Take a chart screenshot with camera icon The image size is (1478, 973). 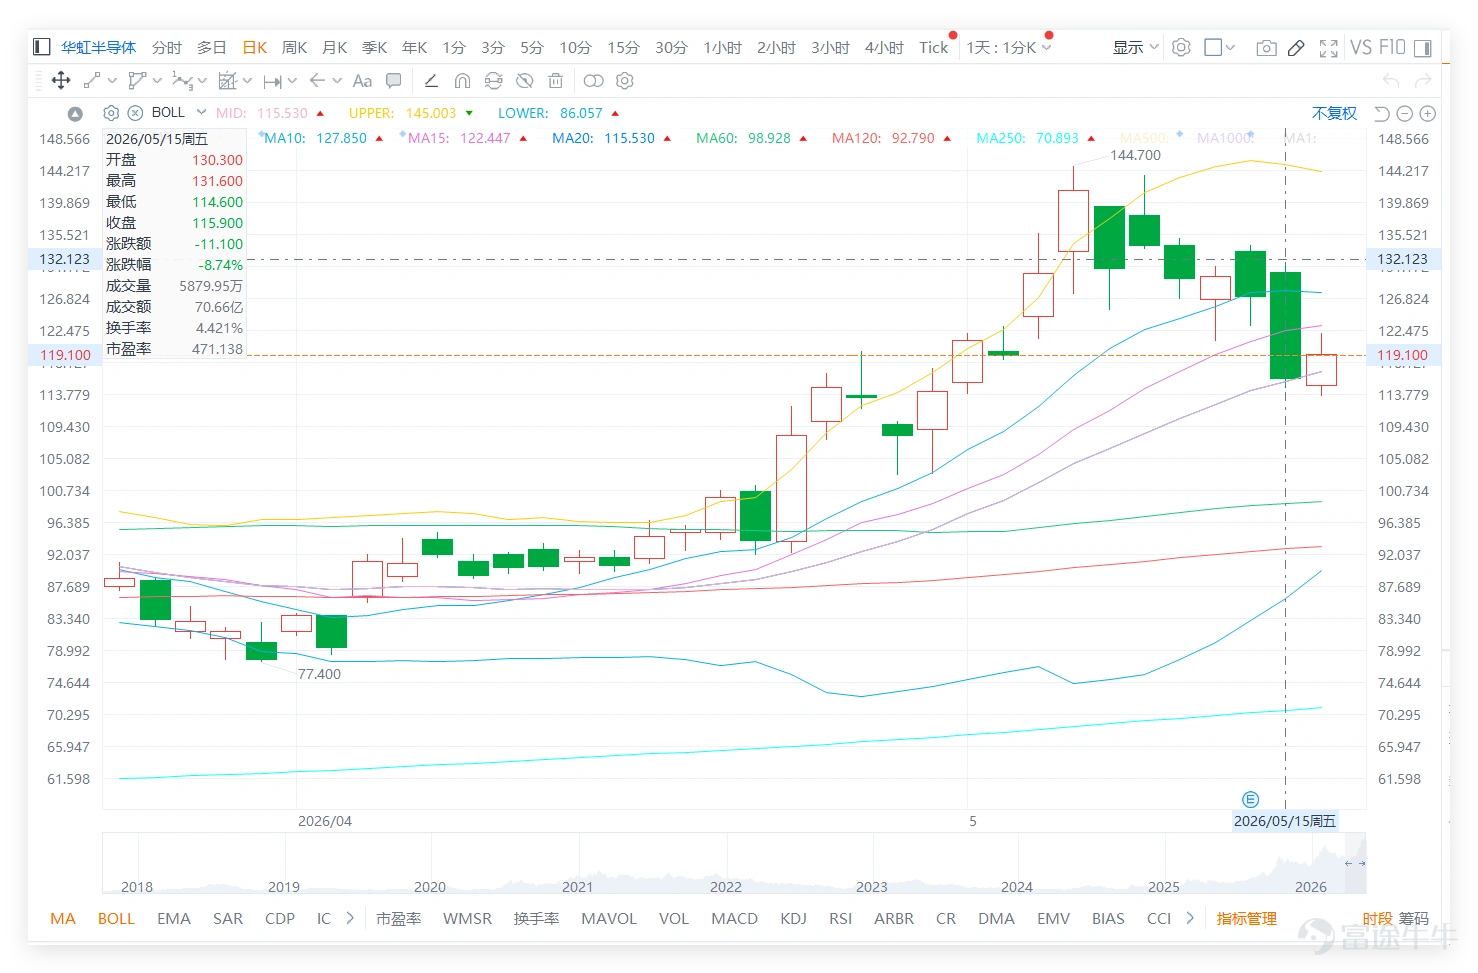(x=1266, y=47)
